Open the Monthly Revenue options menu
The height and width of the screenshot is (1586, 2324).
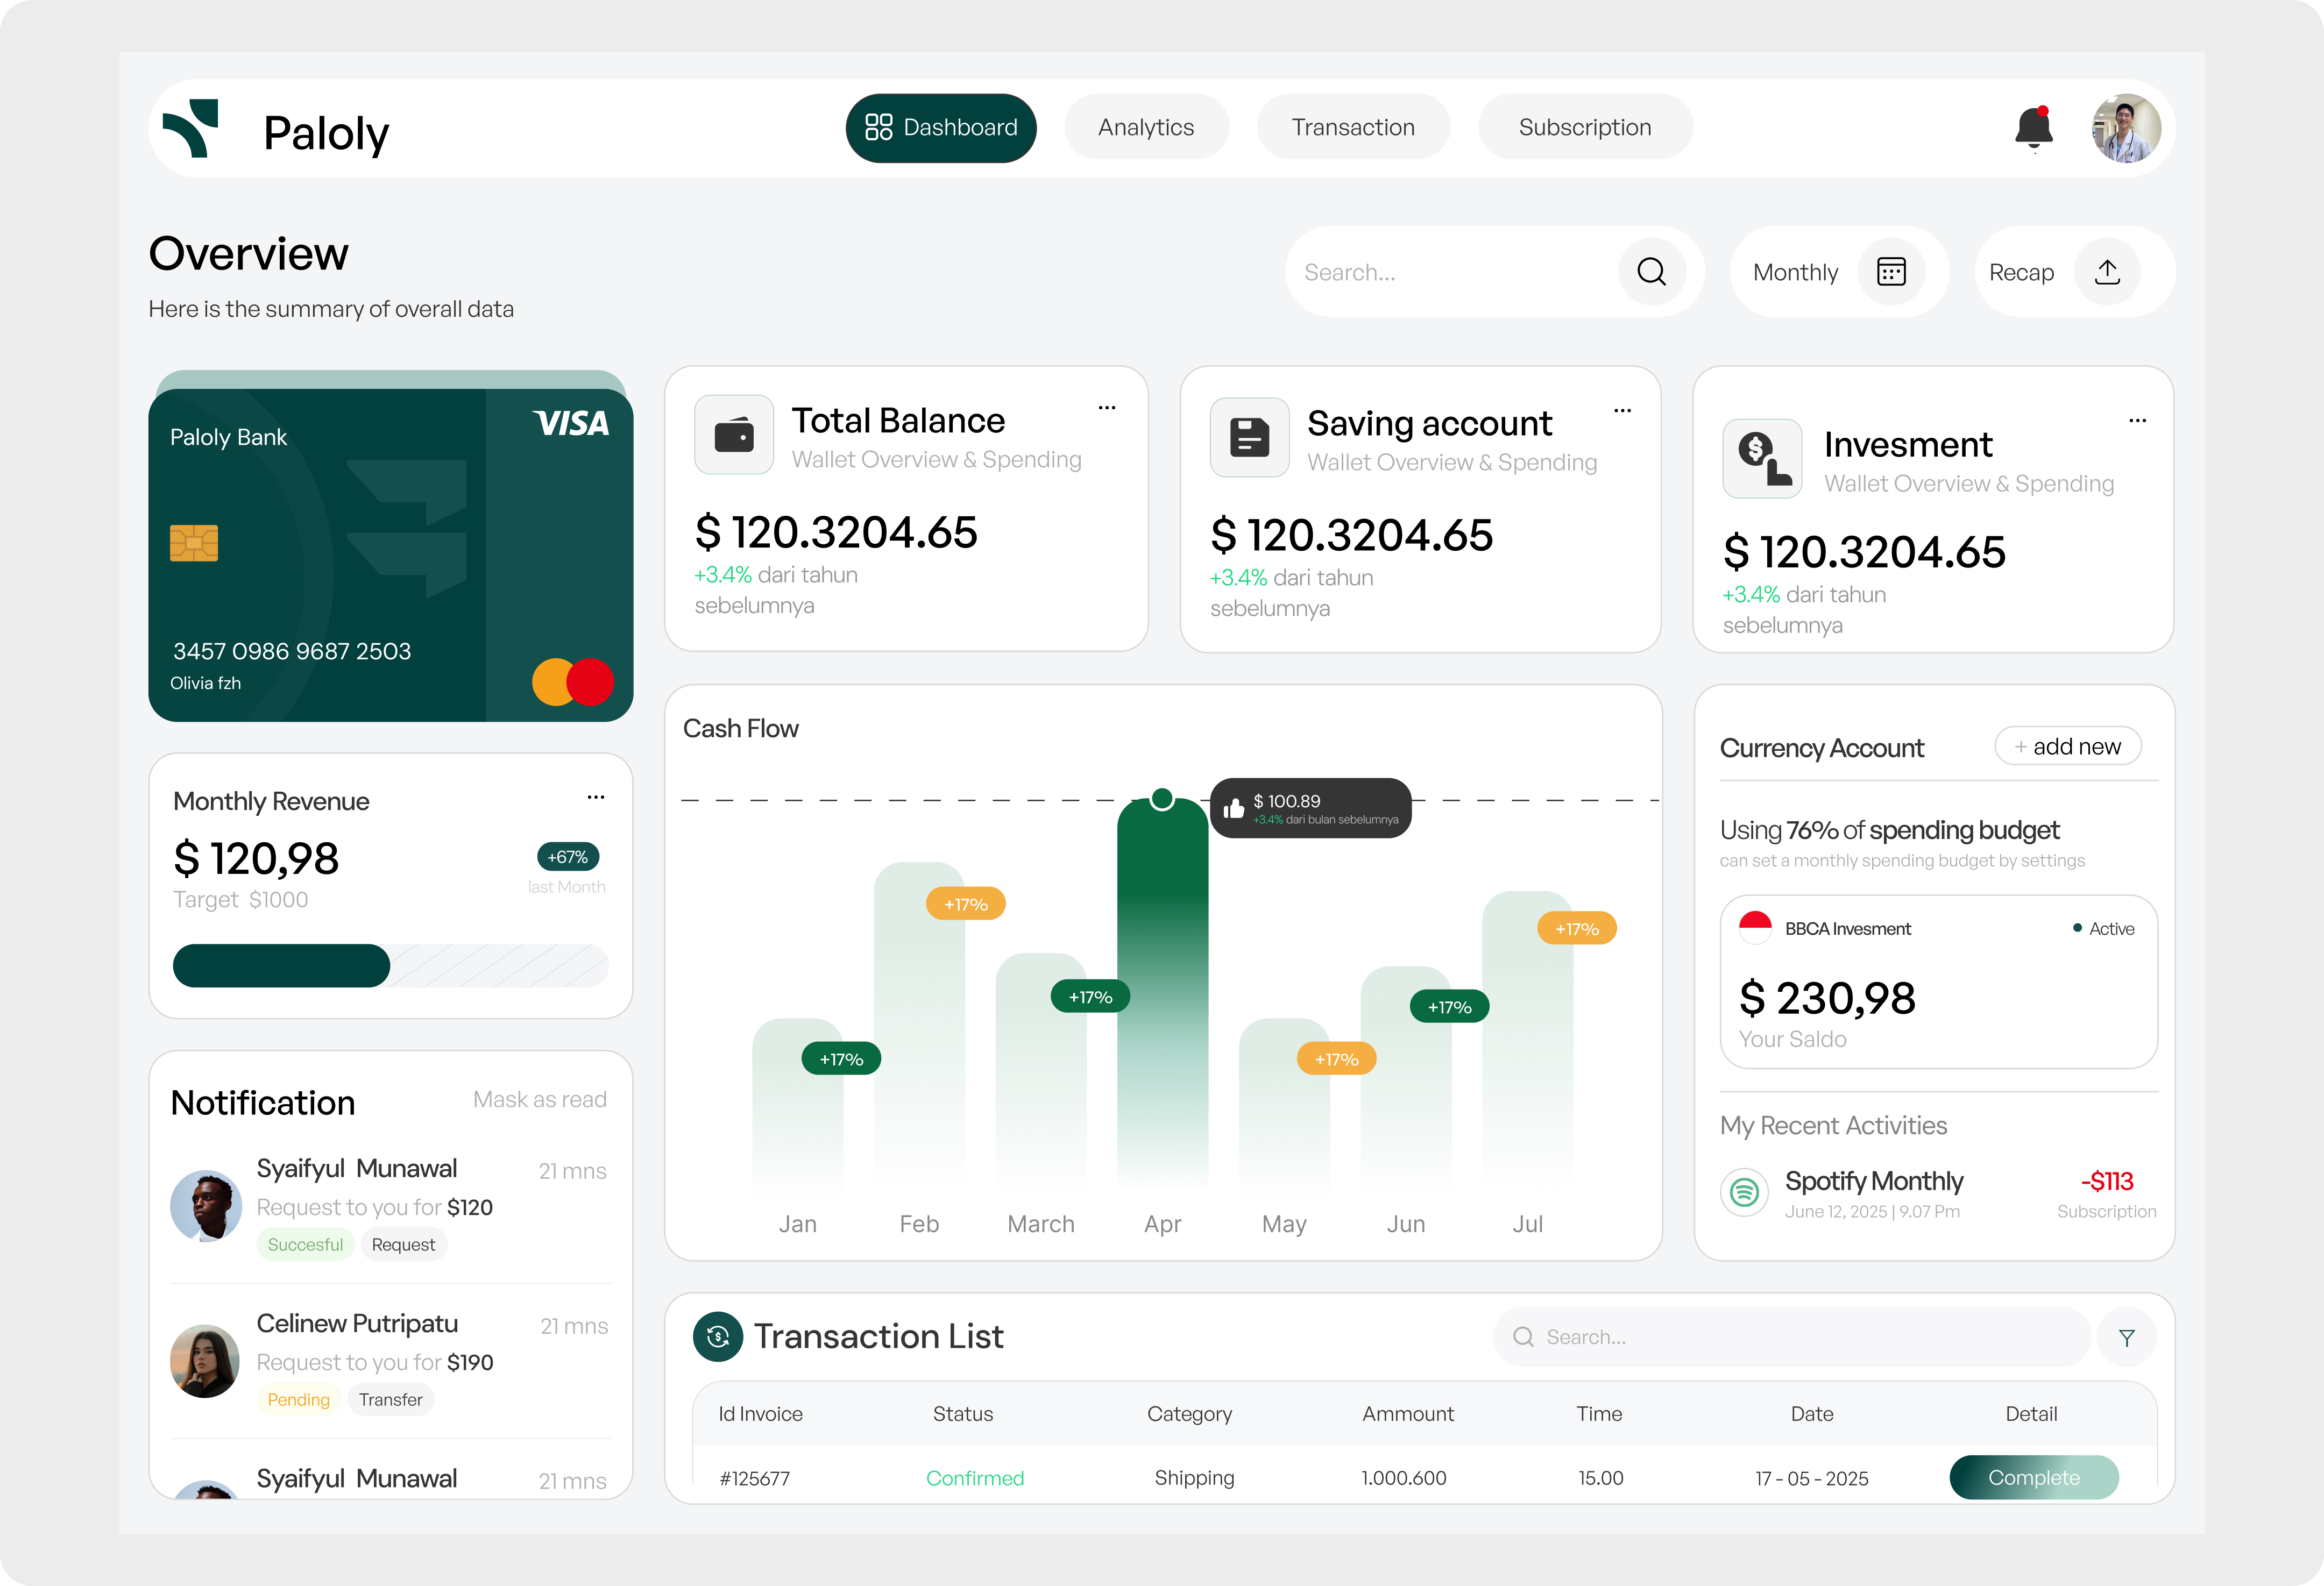point(596,797)
